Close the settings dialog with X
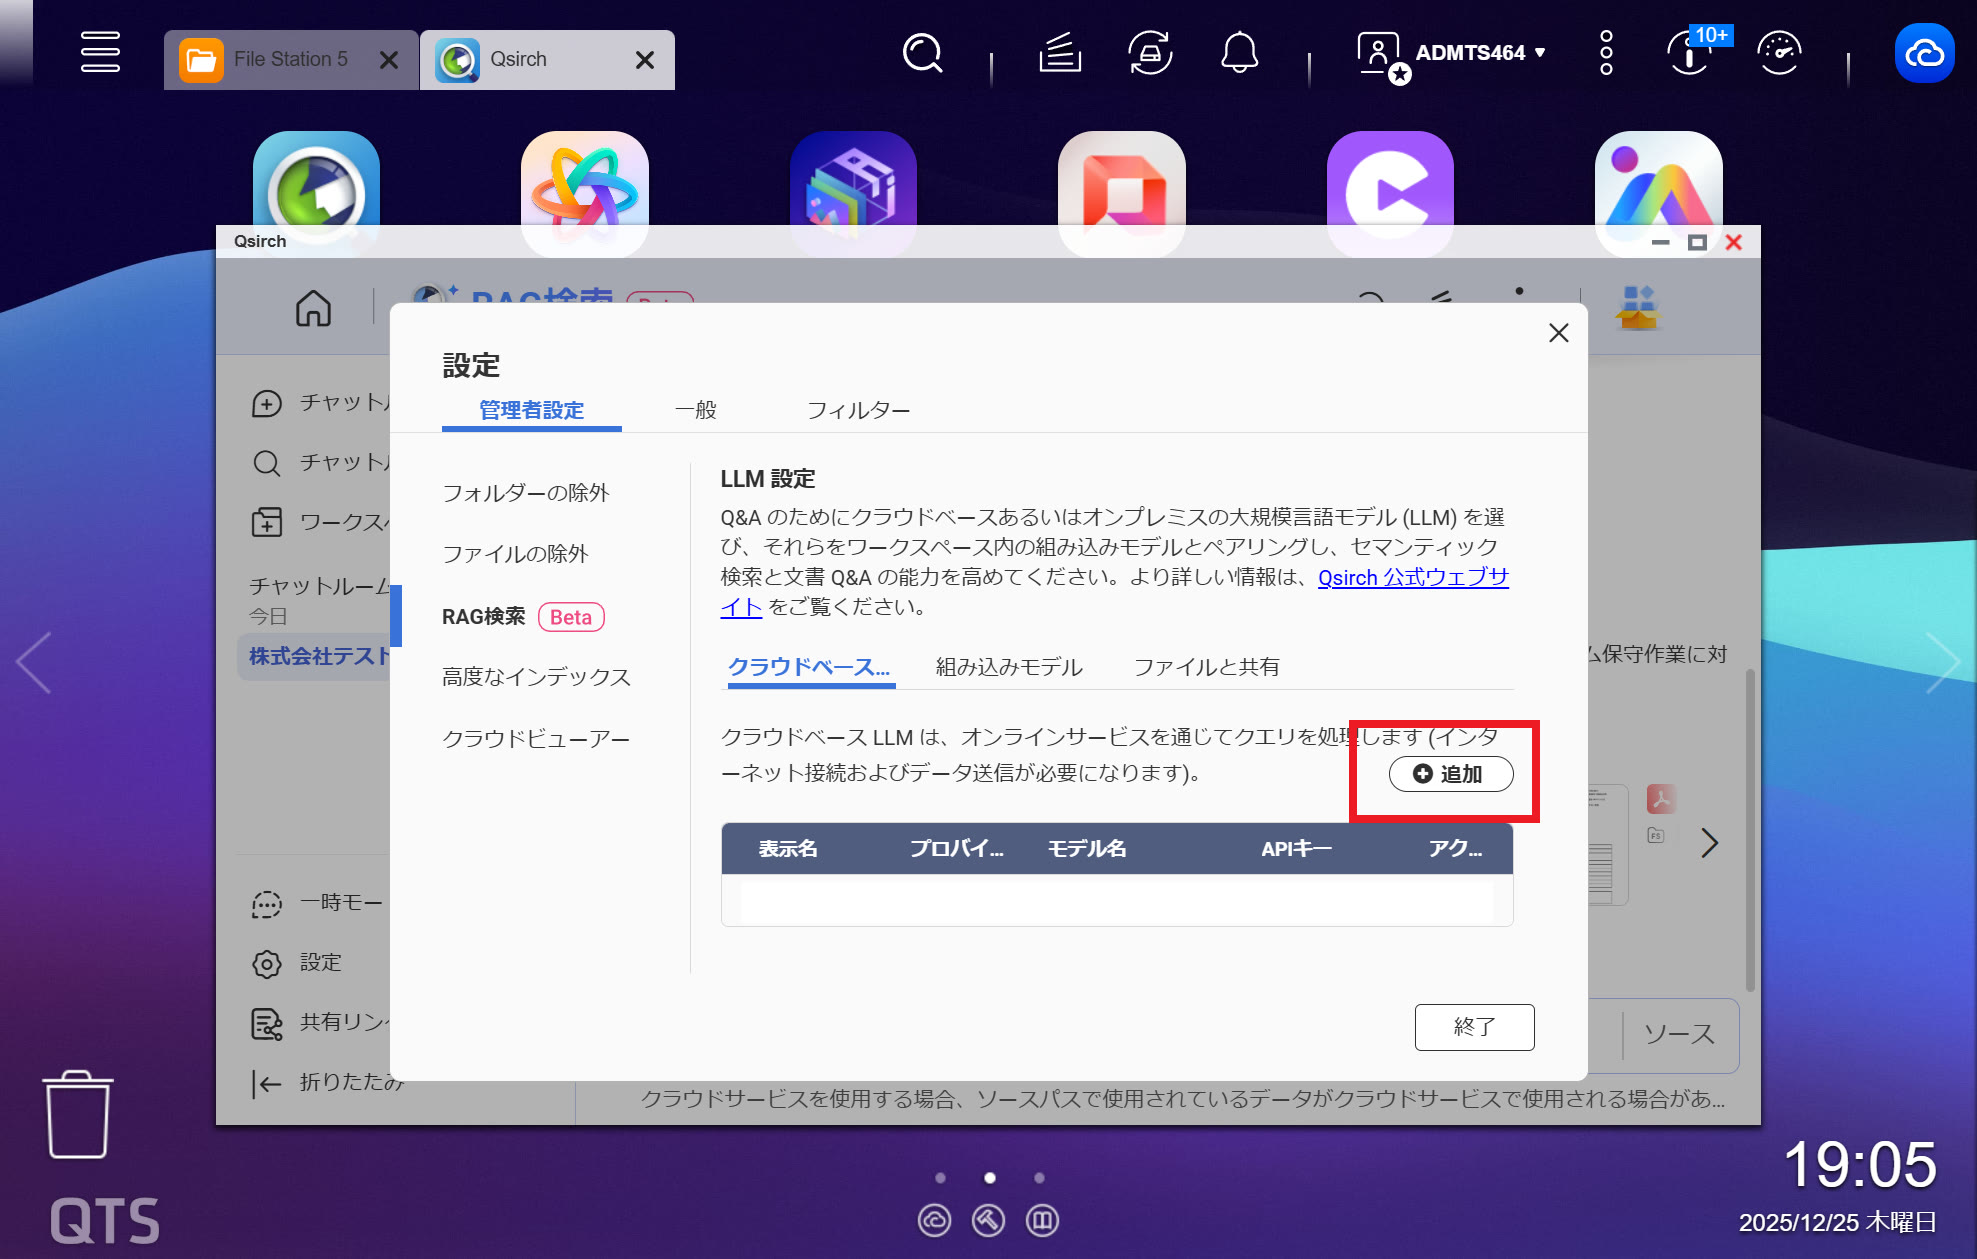 coord(1558,333)
